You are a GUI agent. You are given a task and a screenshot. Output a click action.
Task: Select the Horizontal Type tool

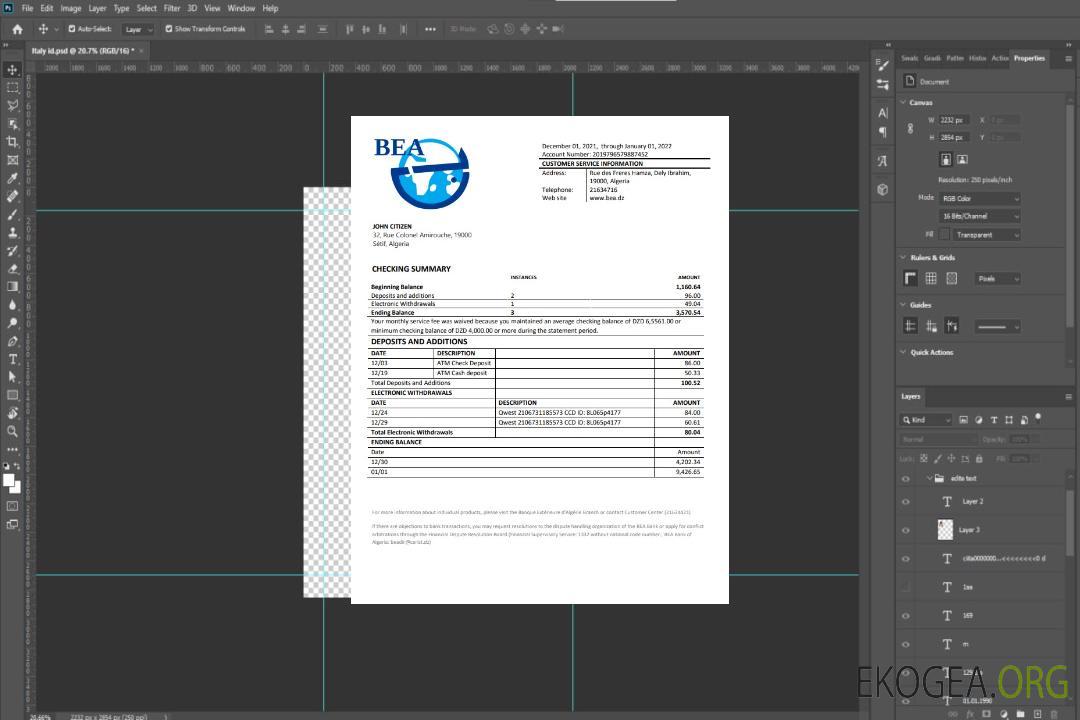(x=12, y=359)
